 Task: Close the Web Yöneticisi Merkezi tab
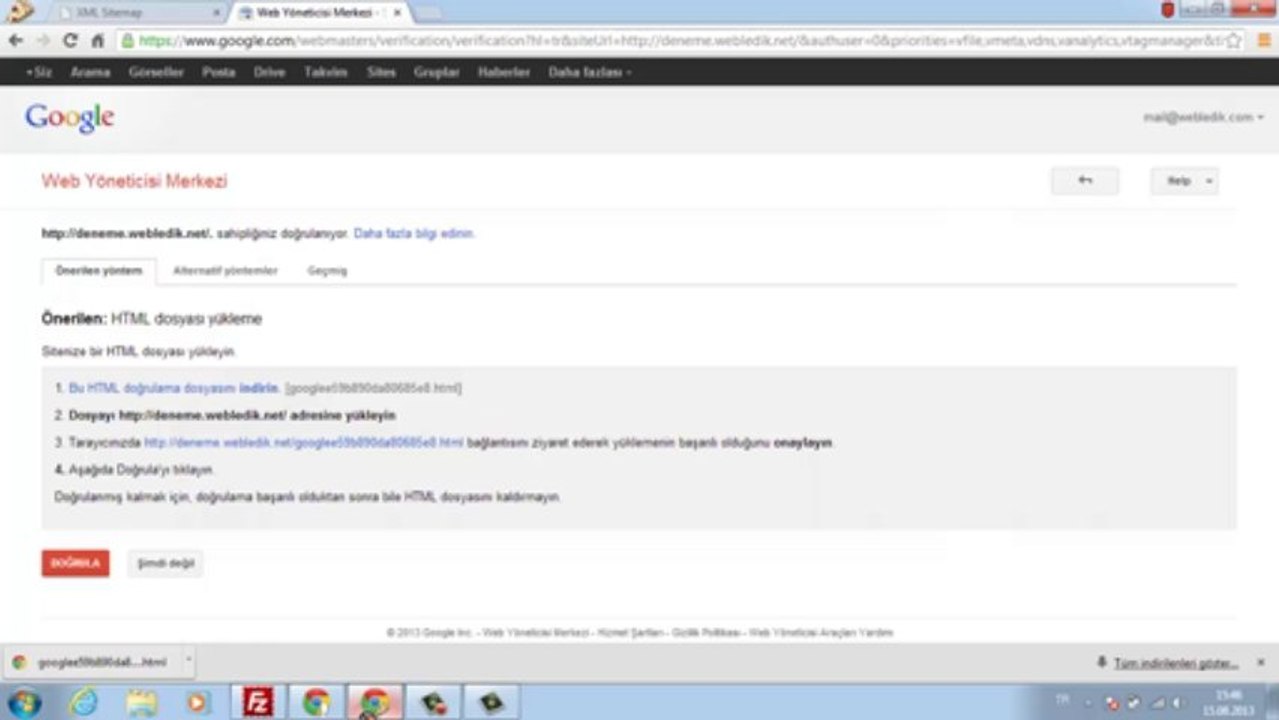click(397, 13)
